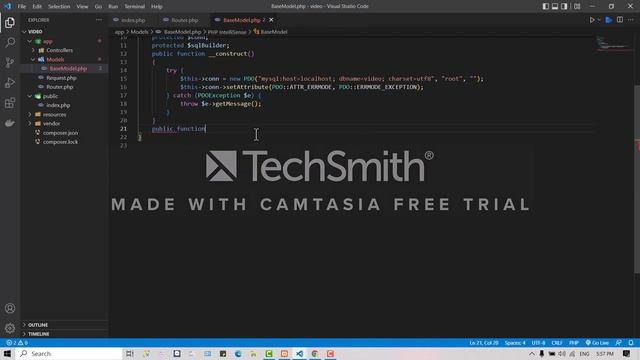Run the PHP file with play icon
Image resolution: width=640 pixels, height=360 pixels.
click(592, 20)
